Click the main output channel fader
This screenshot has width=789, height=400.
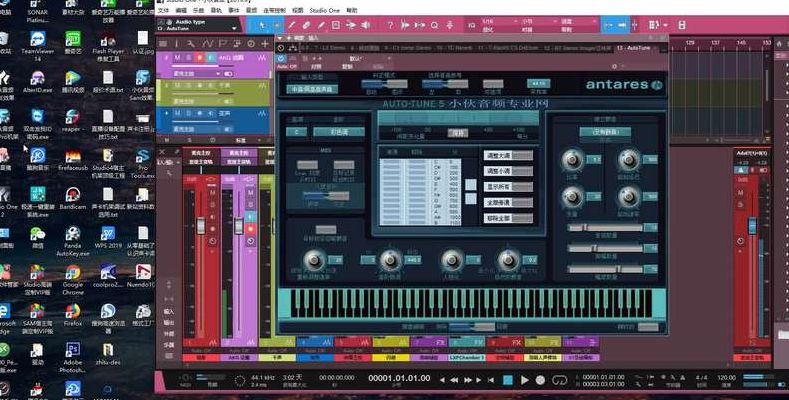tap(752, 224)
